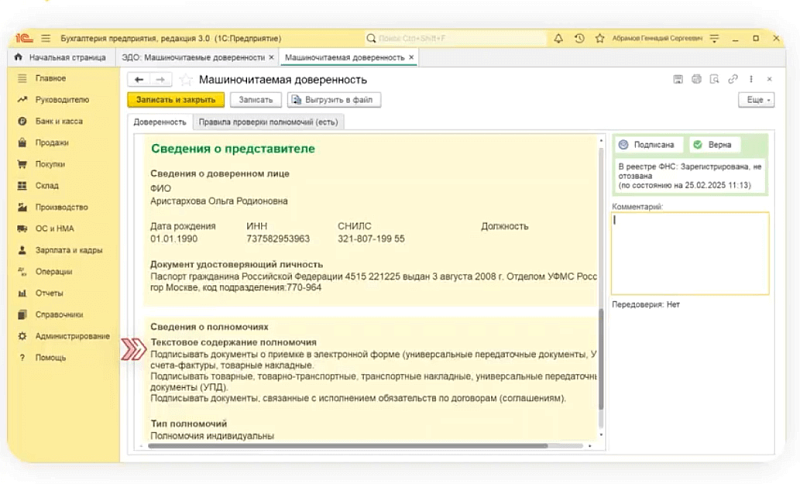Click the ИНН value 737582953963
This screenshot has height=484, width=800.
pyautogui.click(x=278, y=239)
